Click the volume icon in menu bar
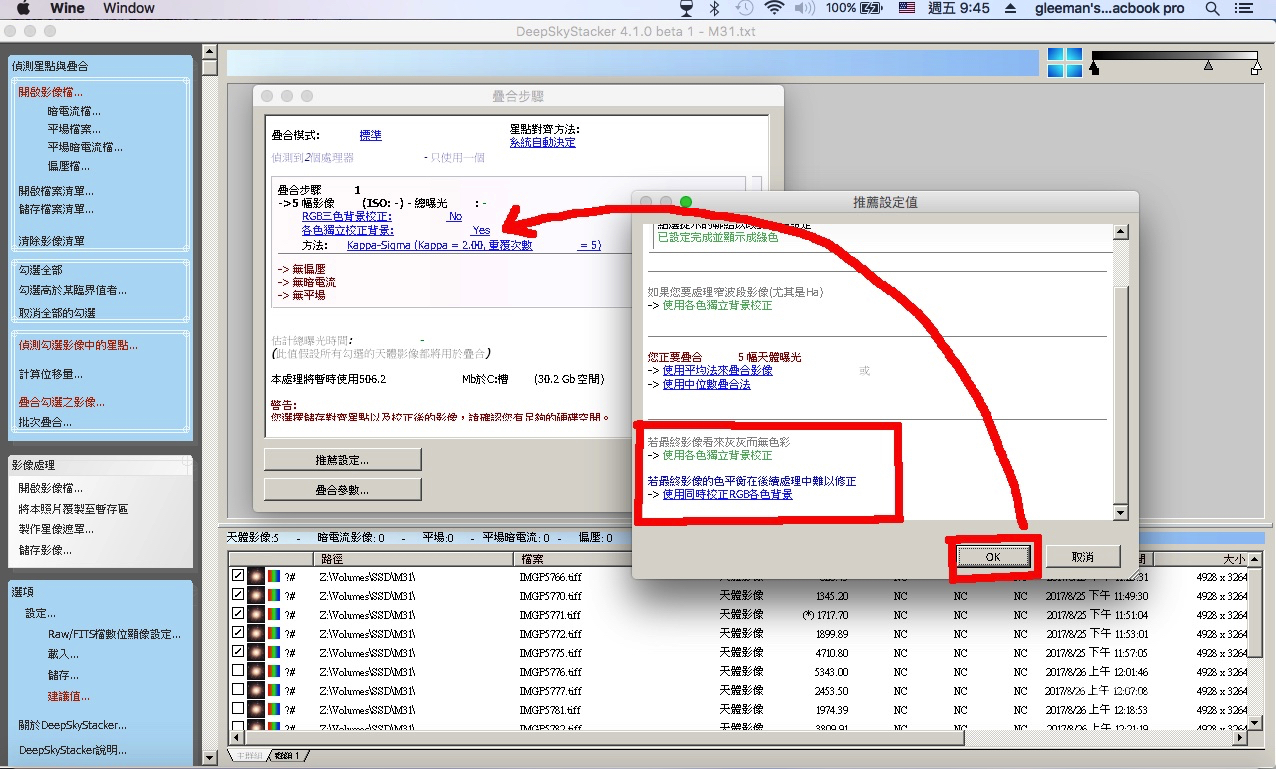This screenshot has height=769, width=1276. pyautogui.click(x=804, y=8)
